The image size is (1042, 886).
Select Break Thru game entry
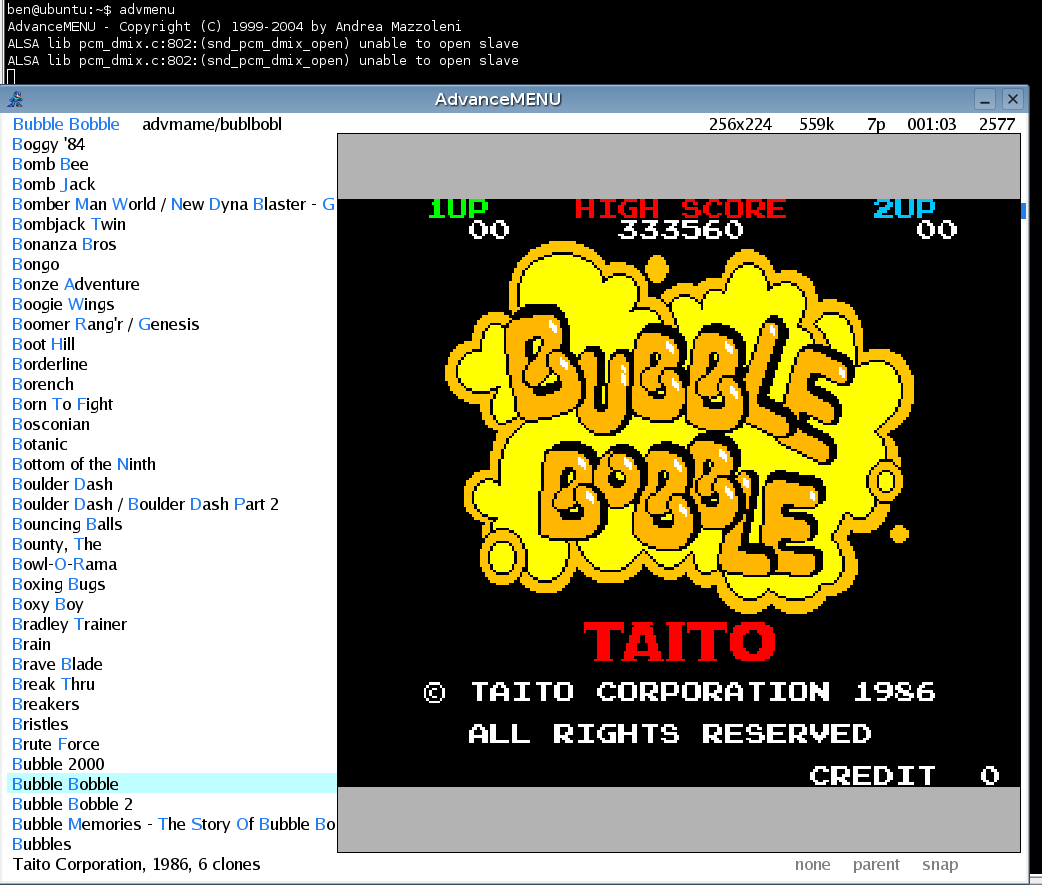(53, 683)
